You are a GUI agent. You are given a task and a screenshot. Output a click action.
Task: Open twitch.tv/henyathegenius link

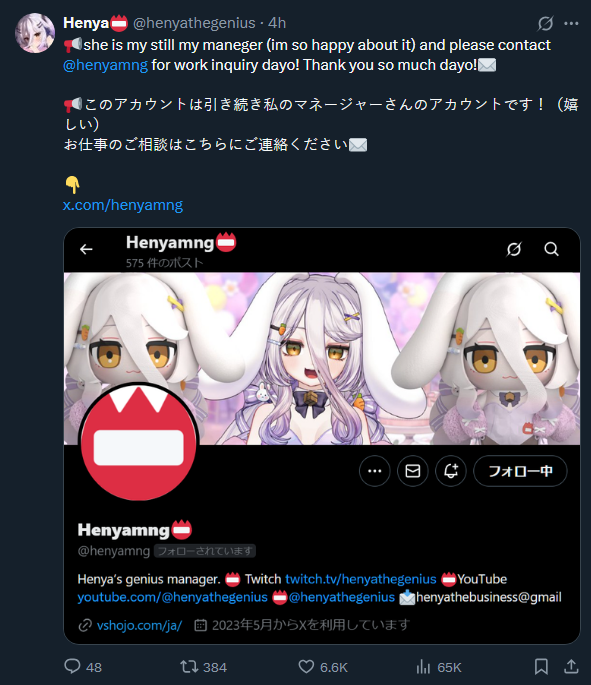(360, 579)
